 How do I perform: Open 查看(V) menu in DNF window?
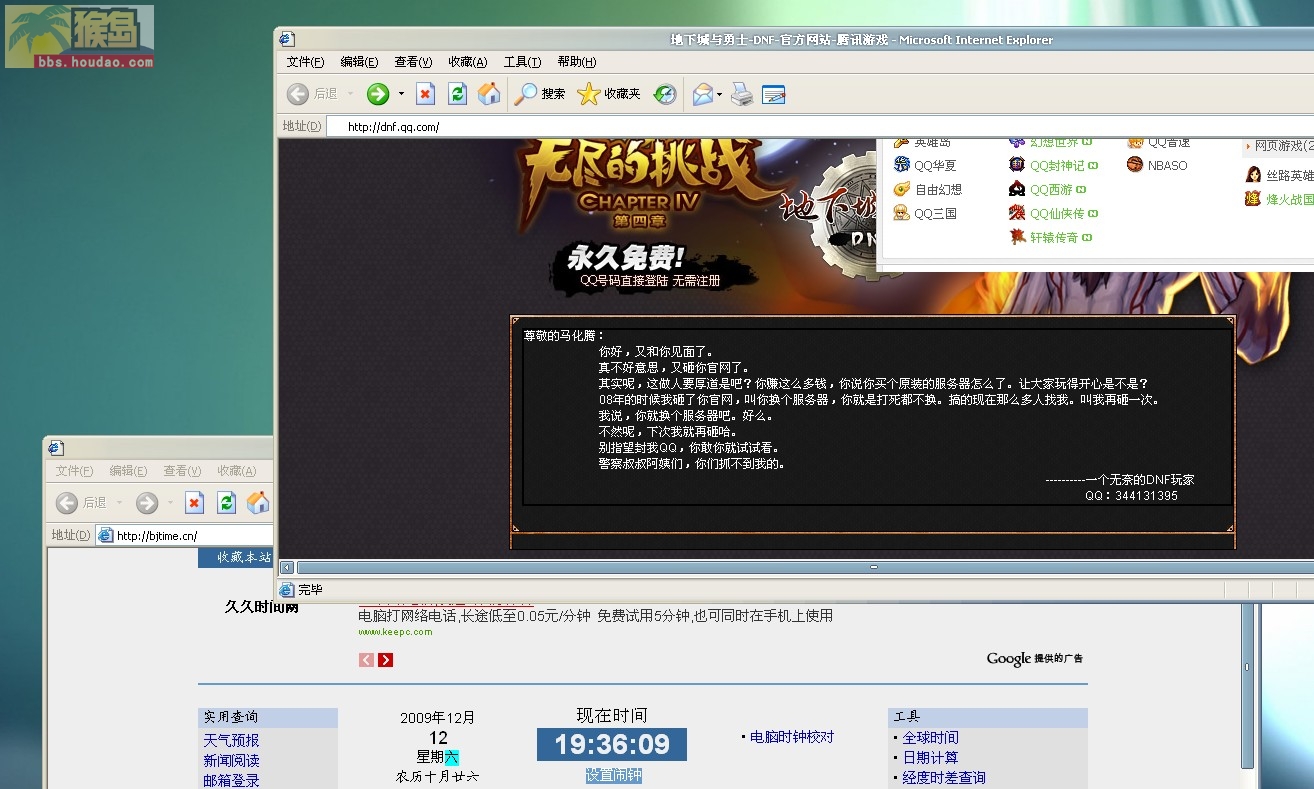pos(413,62)
